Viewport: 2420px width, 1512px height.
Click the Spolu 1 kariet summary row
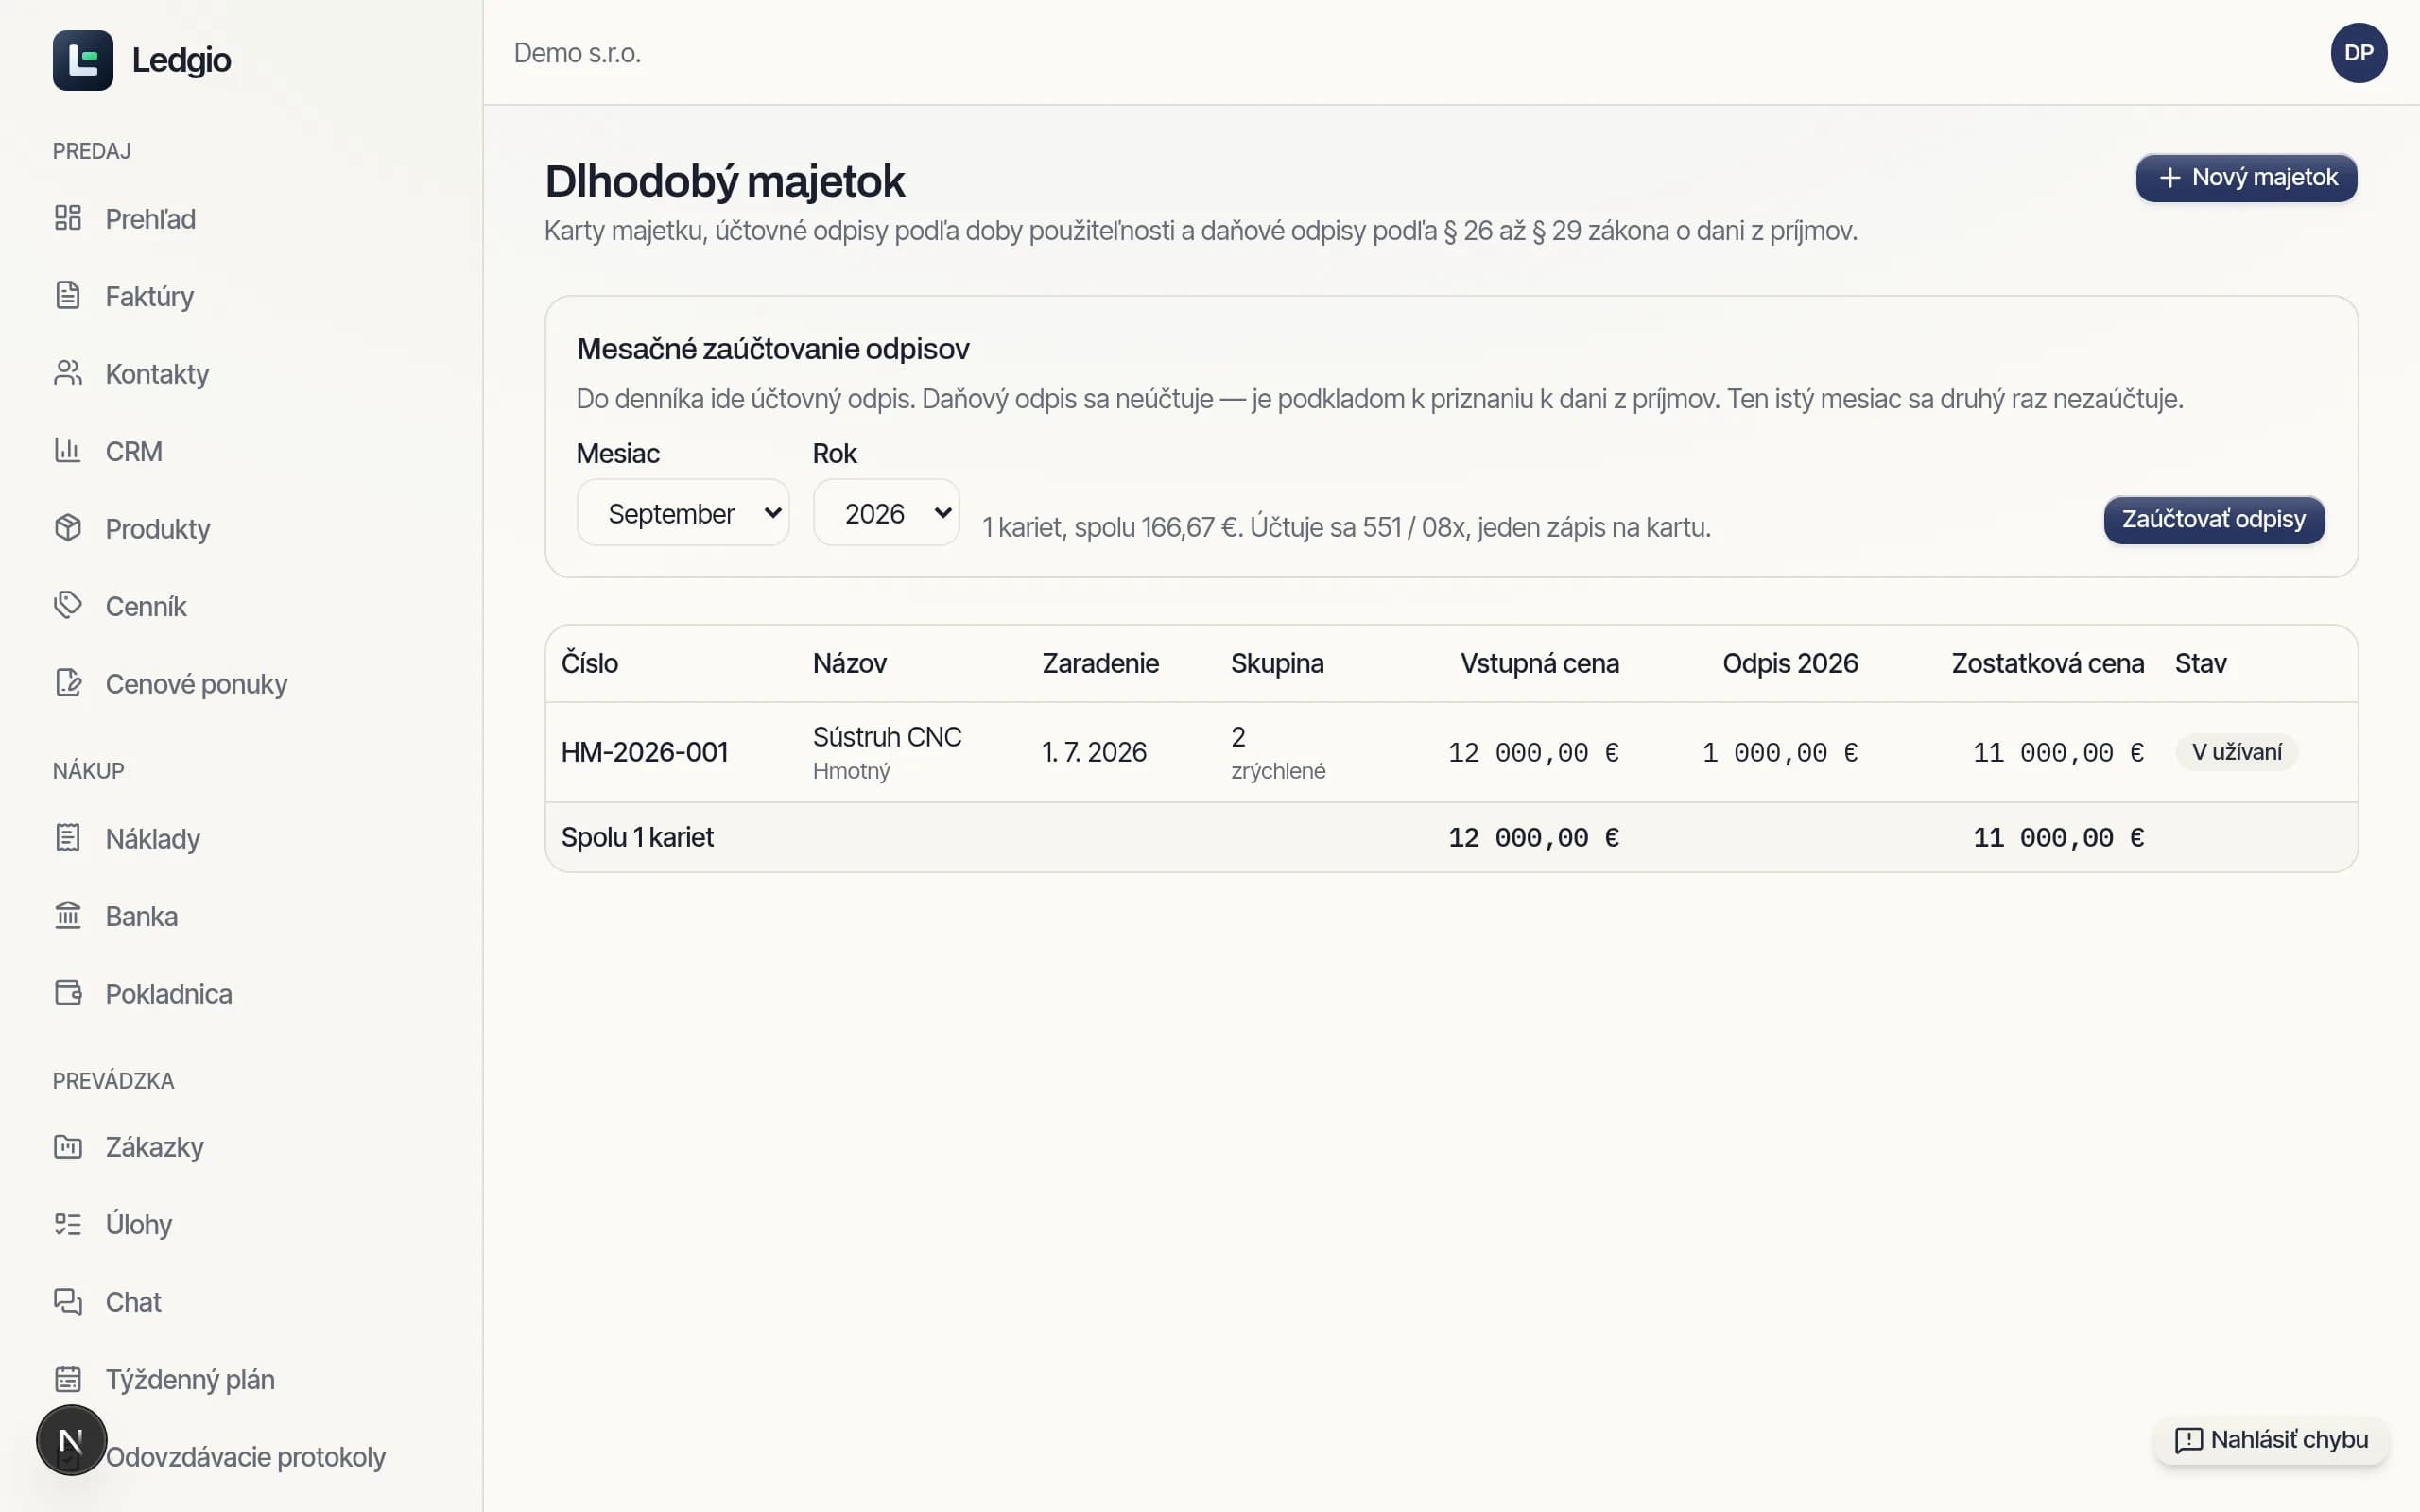click(x=1451, y=837)
